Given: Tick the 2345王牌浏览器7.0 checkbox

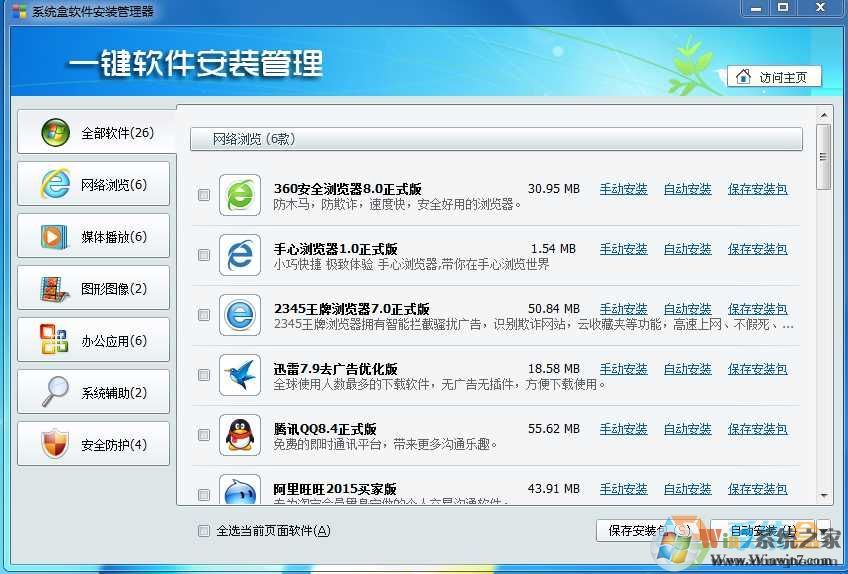Looking at the screenshot, I should (204, 315).
